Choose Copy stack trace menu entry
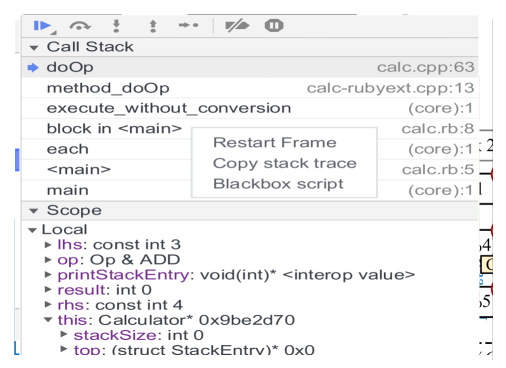 (285, 163)
